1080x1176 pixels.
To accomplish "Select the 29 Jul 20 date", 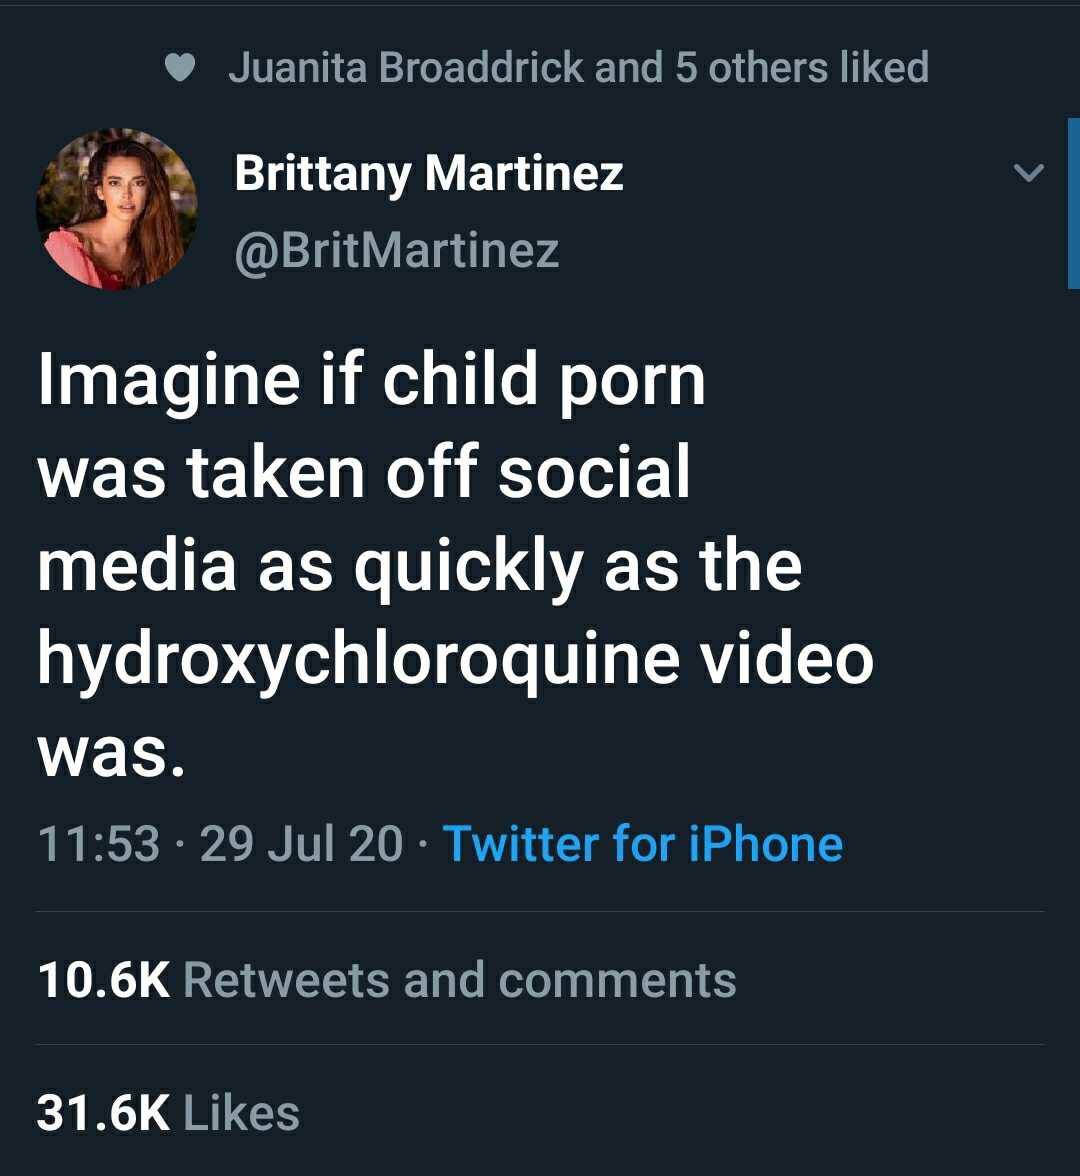I will coord(301,843).
